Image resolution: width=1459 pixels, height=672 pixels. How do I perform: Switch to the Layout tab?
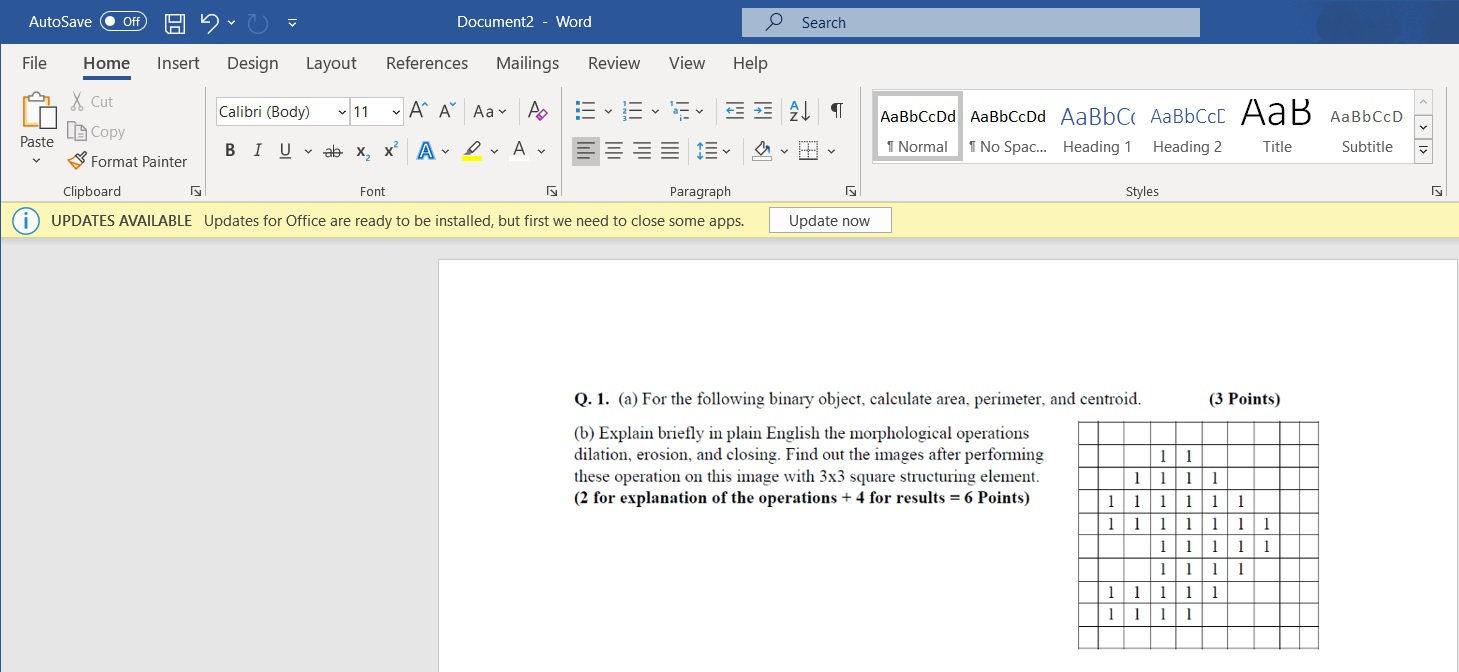(x=331, y=63)
